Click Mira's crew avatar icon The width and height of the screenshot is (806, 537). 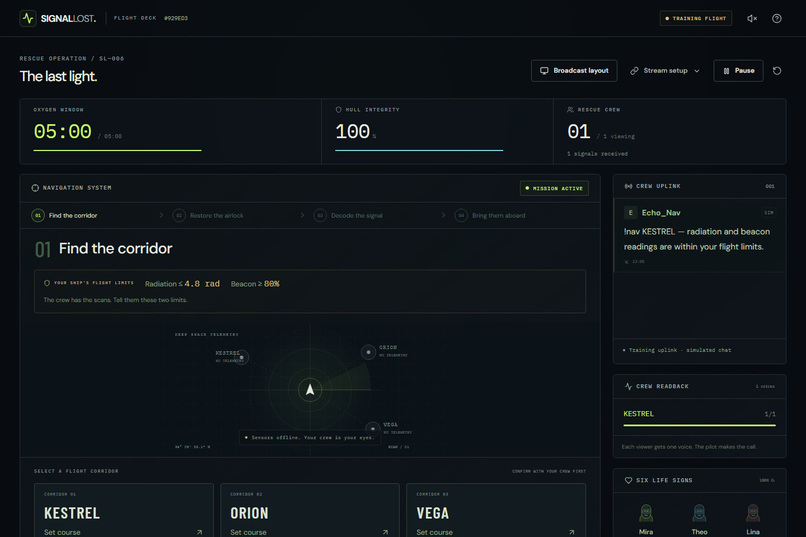pyautogui.click(x=646, y=513)
